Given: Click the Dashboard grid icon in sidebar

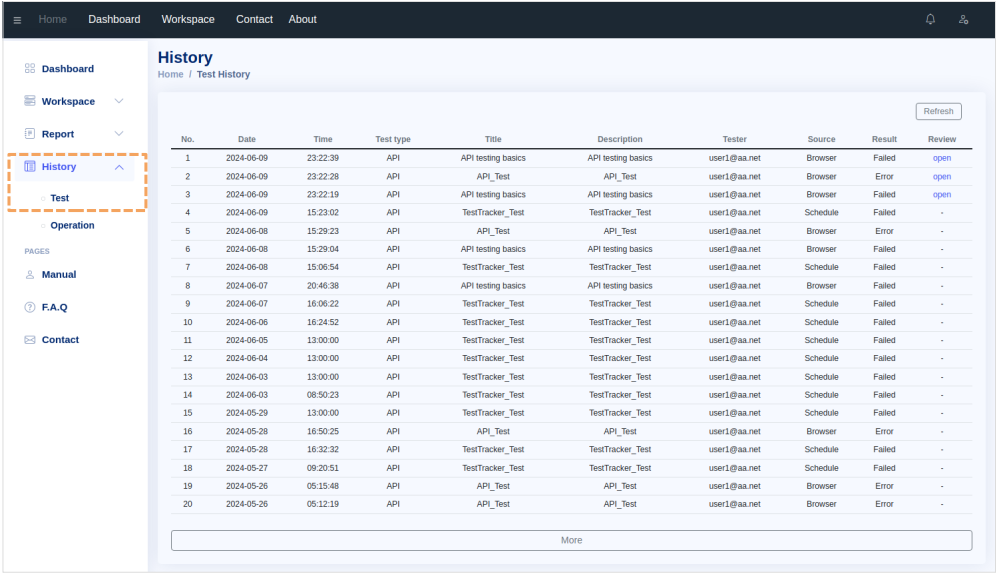Looking at the screenshot, I should (30, 69).
